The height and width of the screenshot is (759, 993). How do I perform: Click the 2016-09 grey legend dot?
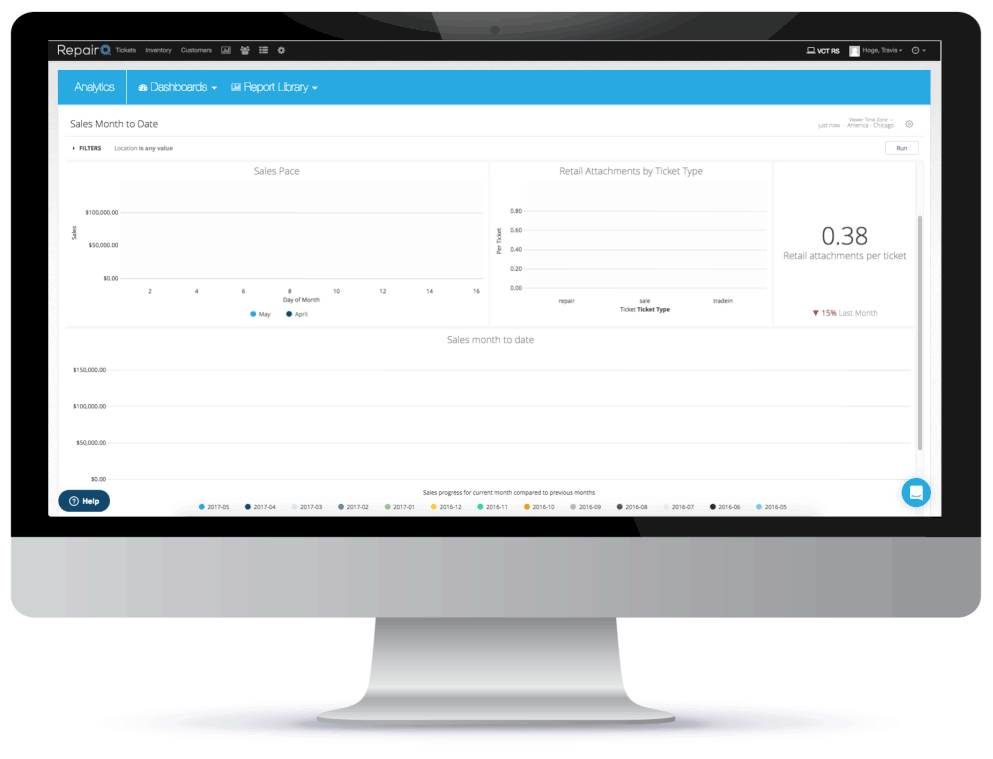pos(573,507)
